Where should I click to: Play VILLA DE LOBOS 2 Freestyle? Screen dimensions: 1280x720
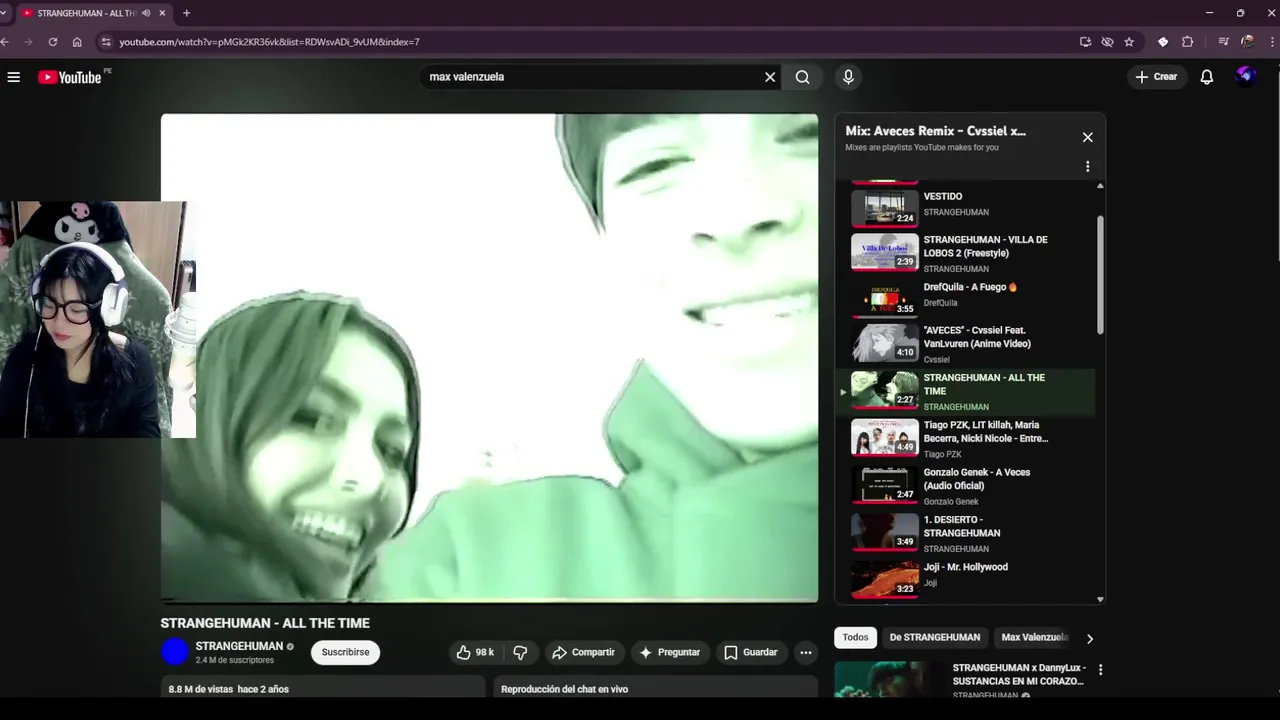pyautogui.click(x=965, y=253)
